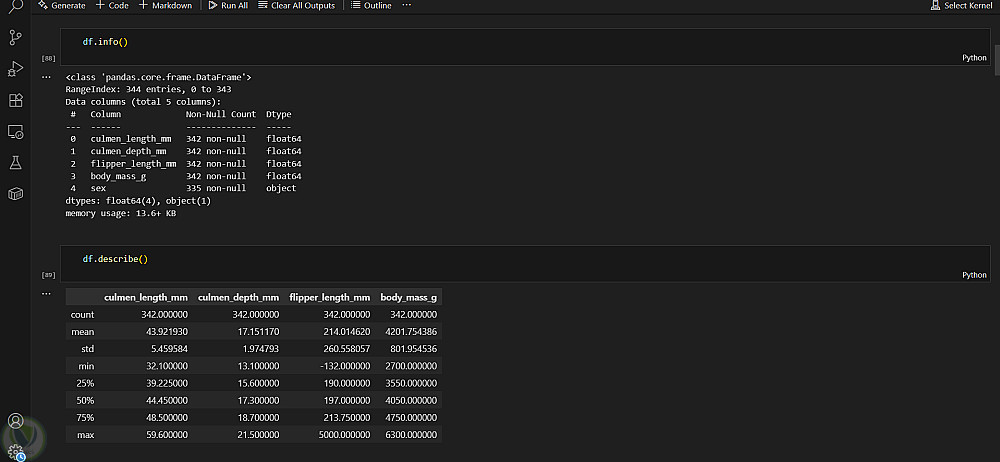Screen dimensions: 1000x462
Task: Click the value 260.558057 in std row
Action: [x=348, y=349]
